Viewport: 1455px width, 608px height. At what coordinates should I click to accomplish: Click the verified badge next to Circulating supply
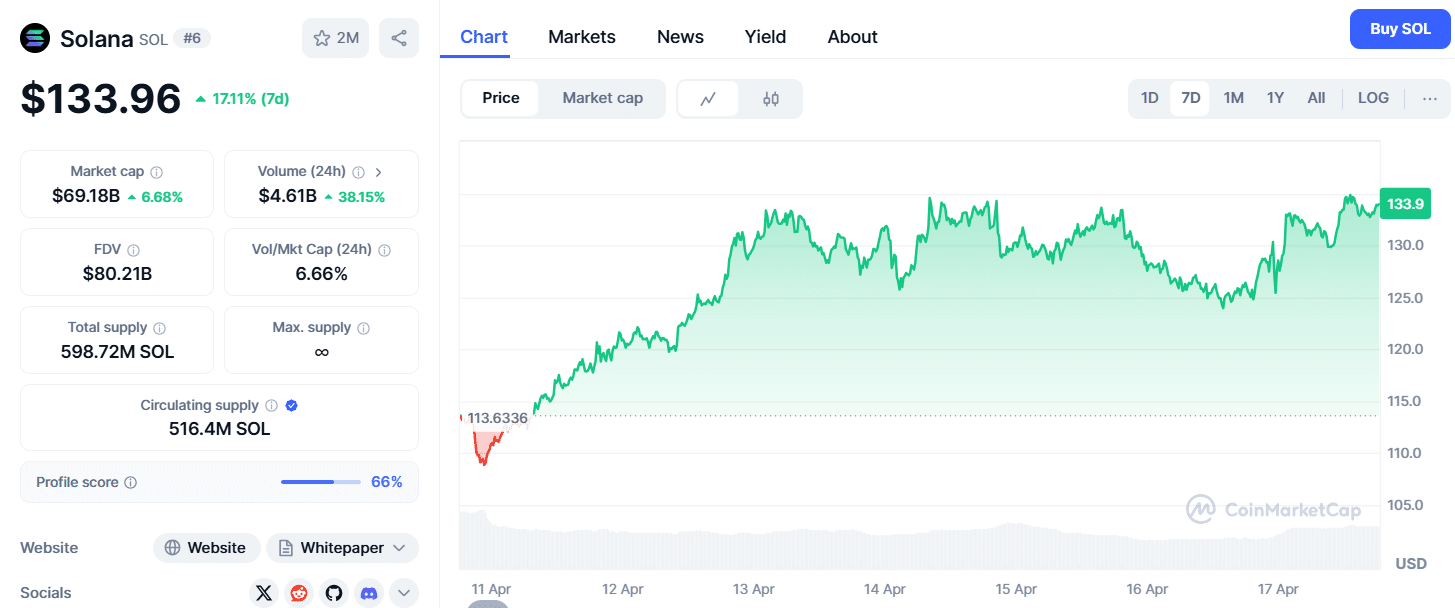292,406
